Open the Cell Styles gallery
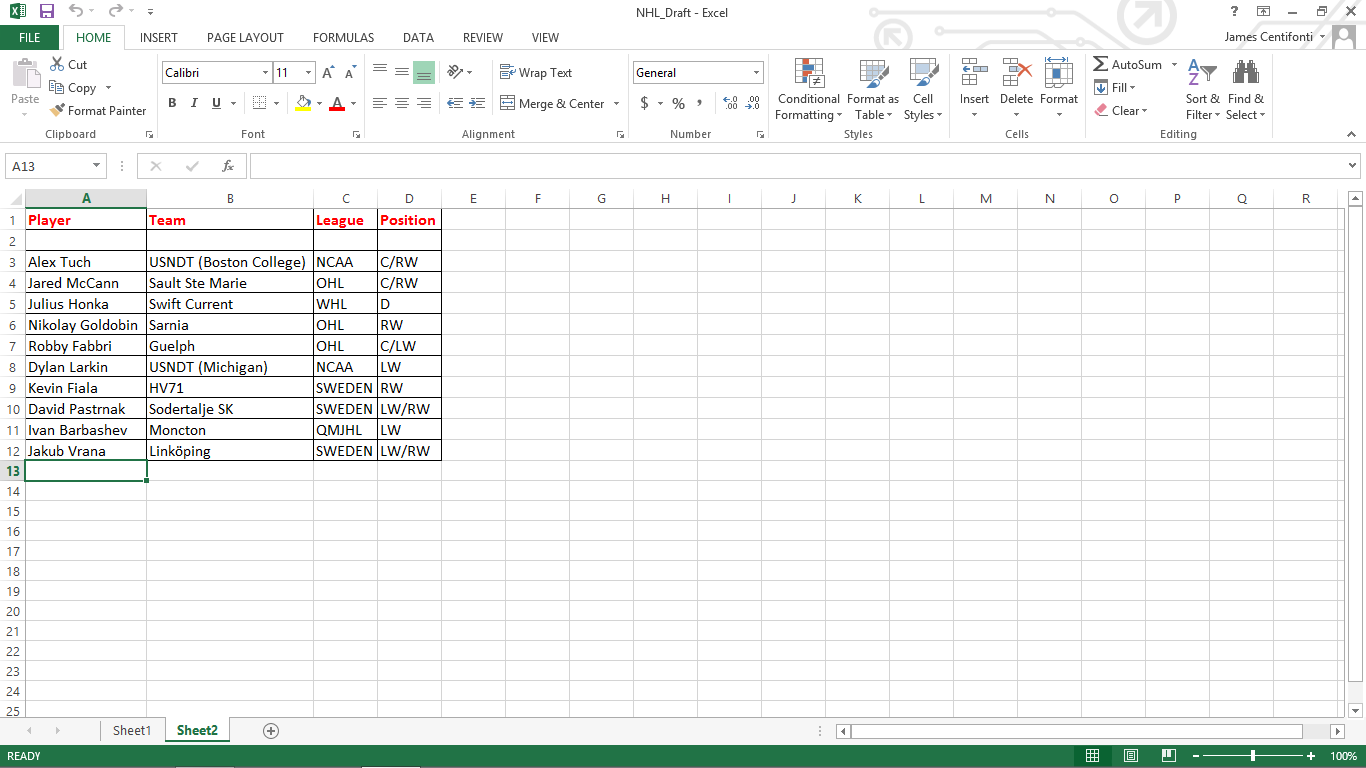This screenshot has height=768, width=1366. tap(923, 89)
